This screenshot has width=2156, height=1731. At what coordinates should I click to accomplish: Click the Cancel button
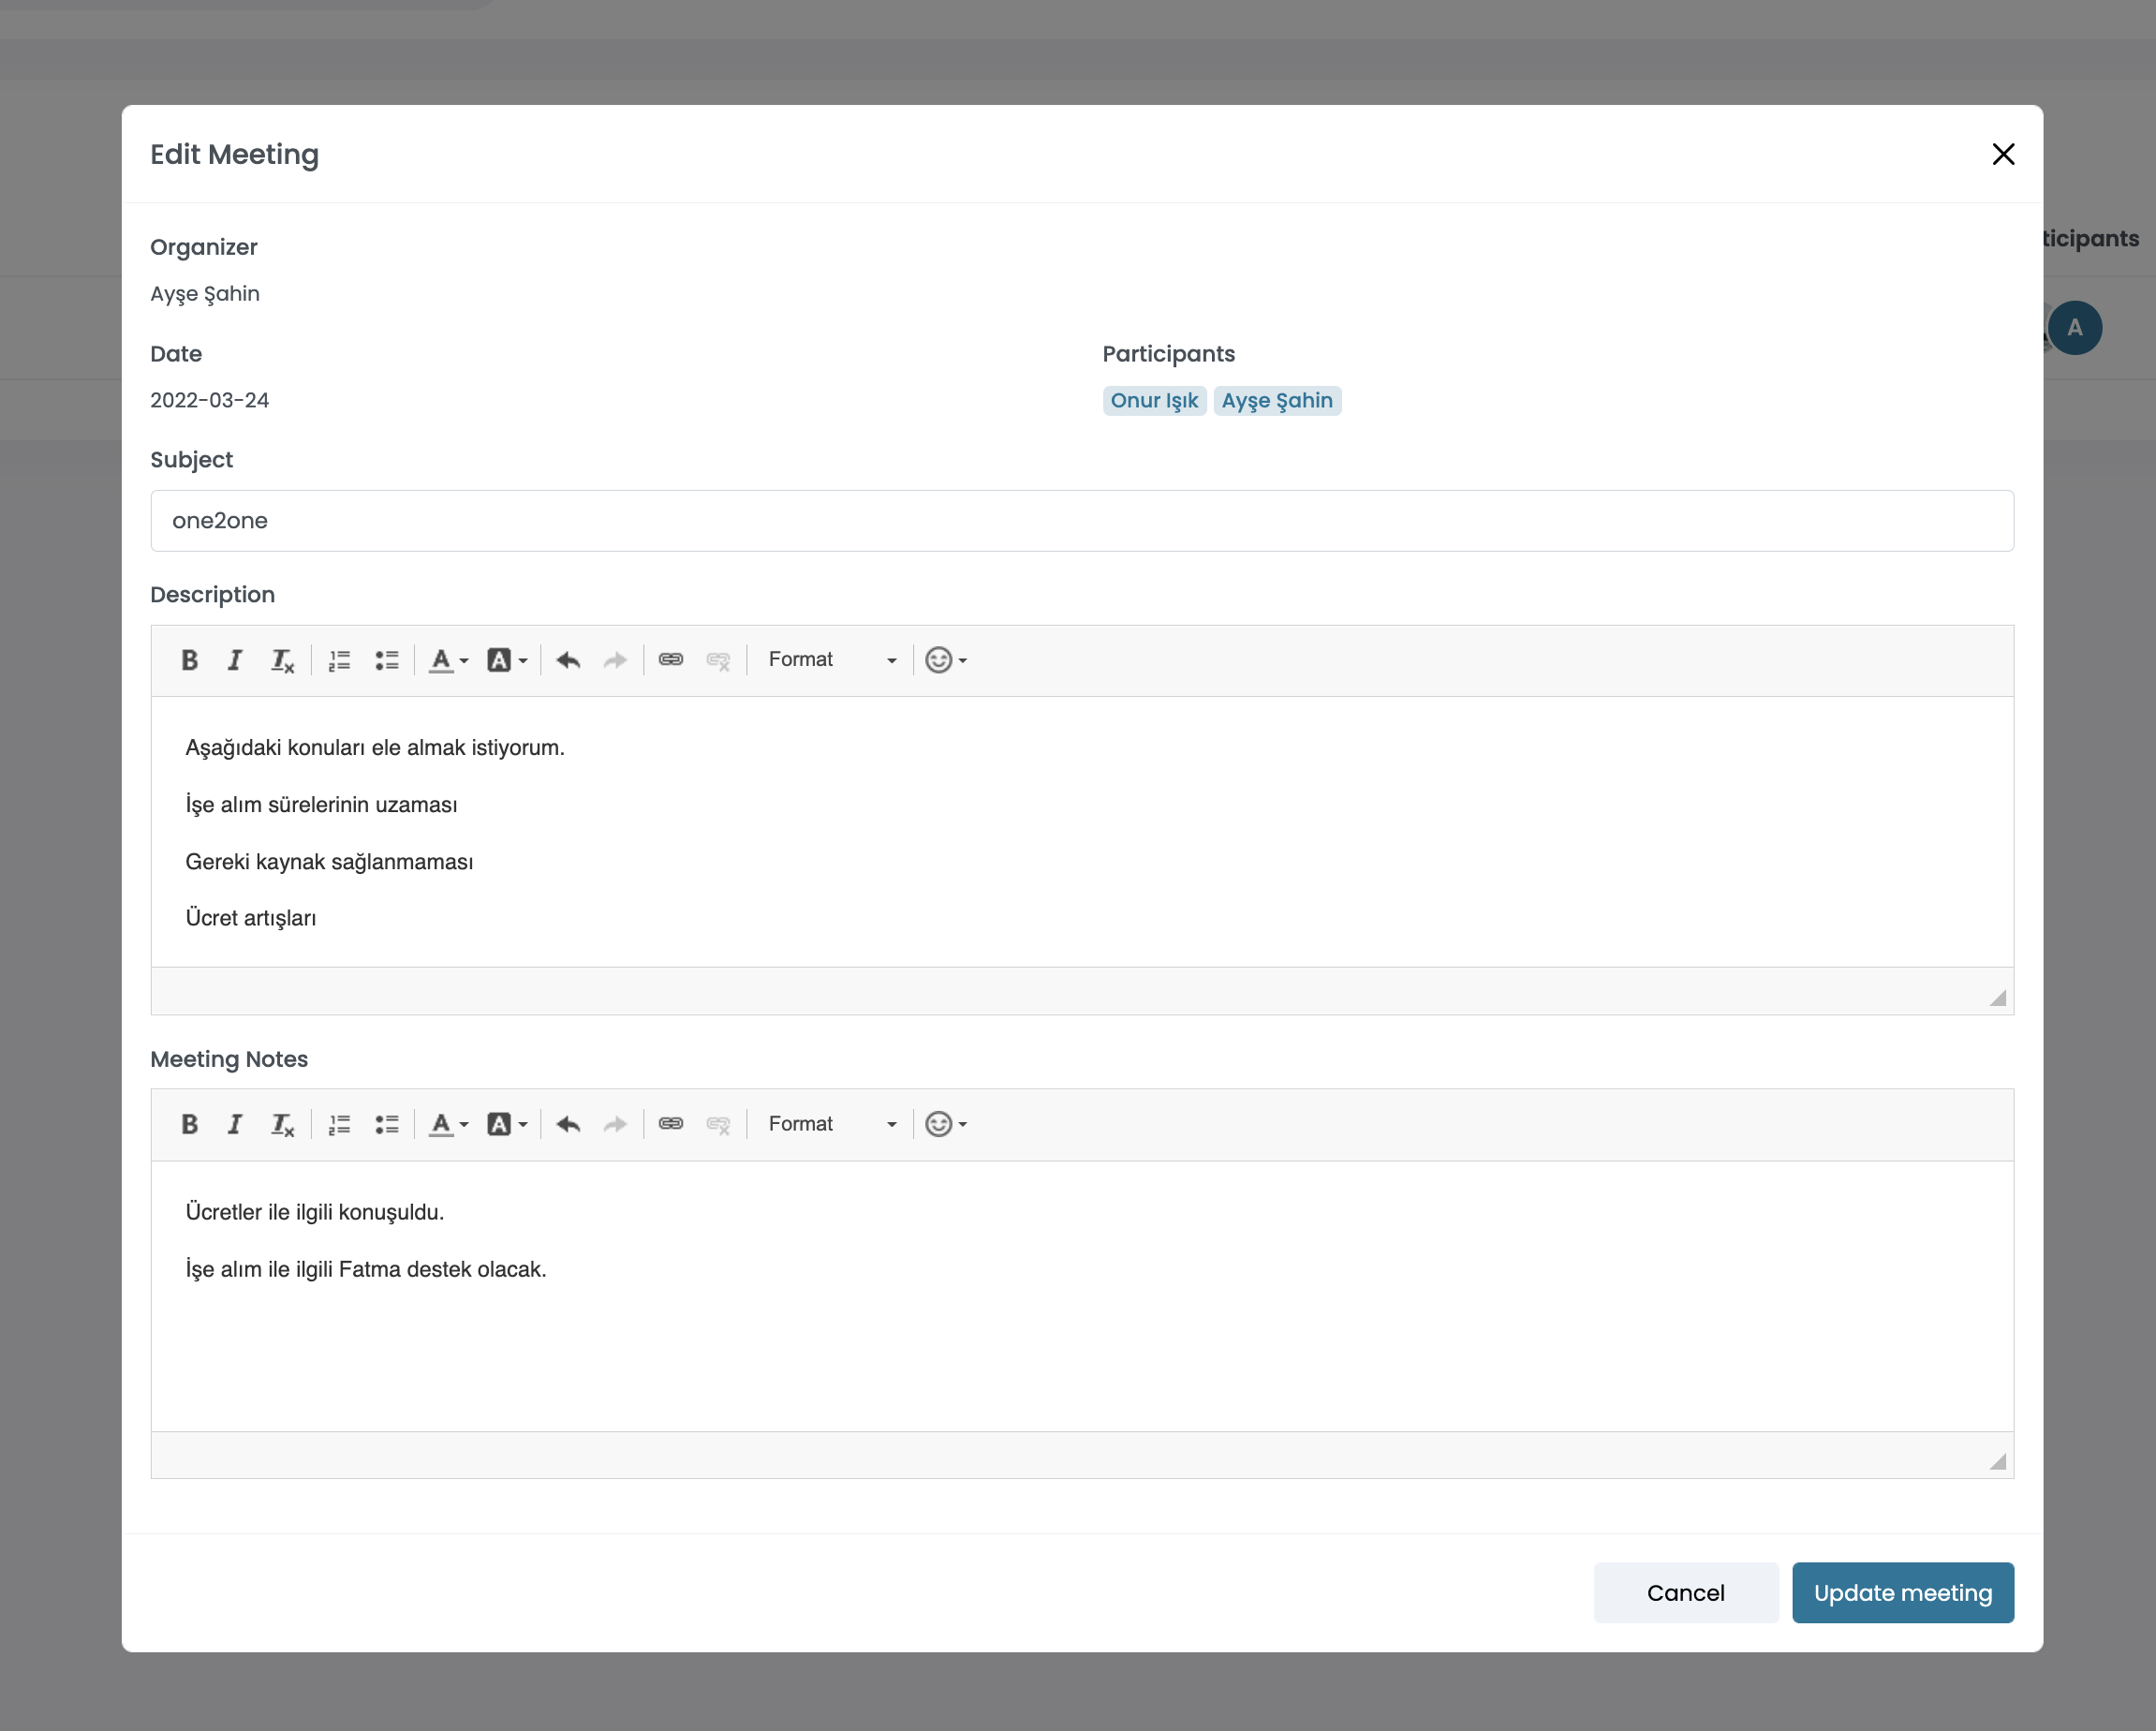pos(1685,1592)
